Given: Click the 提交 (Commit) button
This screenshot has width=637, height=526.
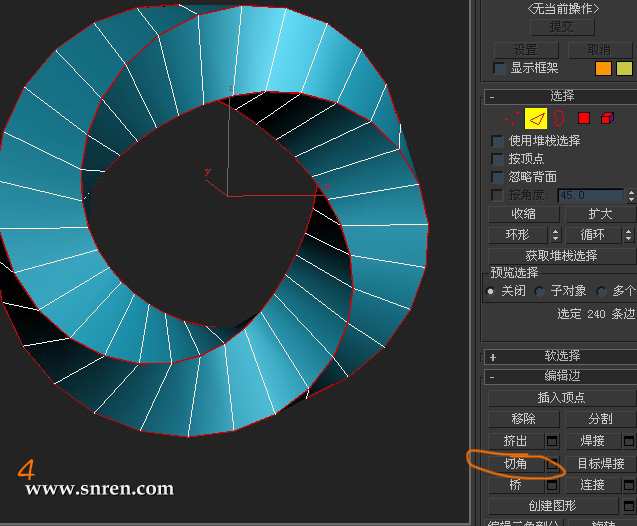Looking at the screenshot, I should click(563, 27).
